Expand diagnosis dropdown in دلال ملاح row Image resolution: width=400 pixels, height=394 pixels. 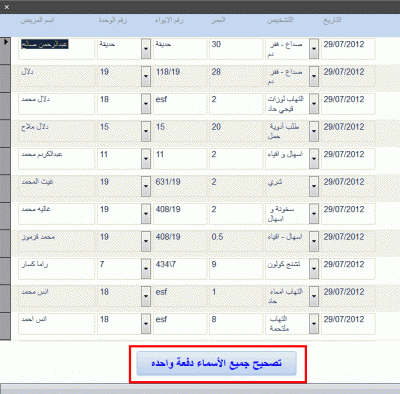click(314, 131)
